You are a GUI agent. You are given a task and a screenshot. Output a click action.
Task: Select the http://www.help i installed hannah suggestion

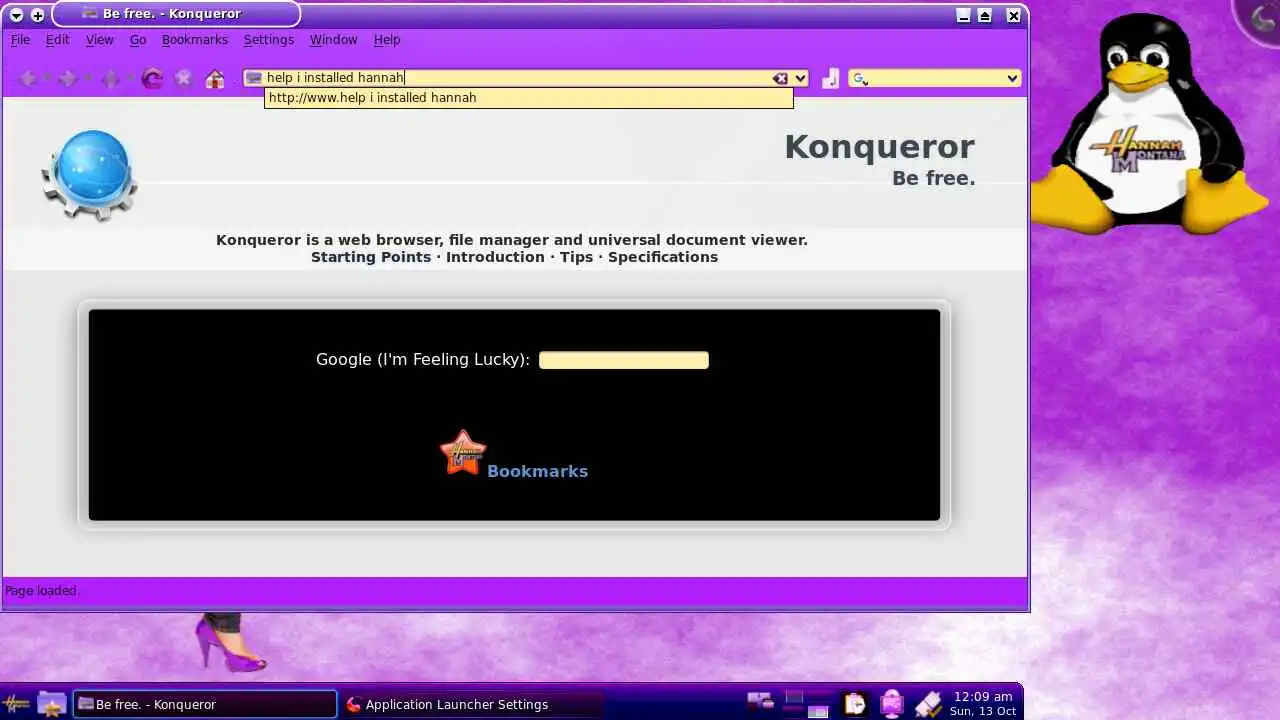coord(528,98)
